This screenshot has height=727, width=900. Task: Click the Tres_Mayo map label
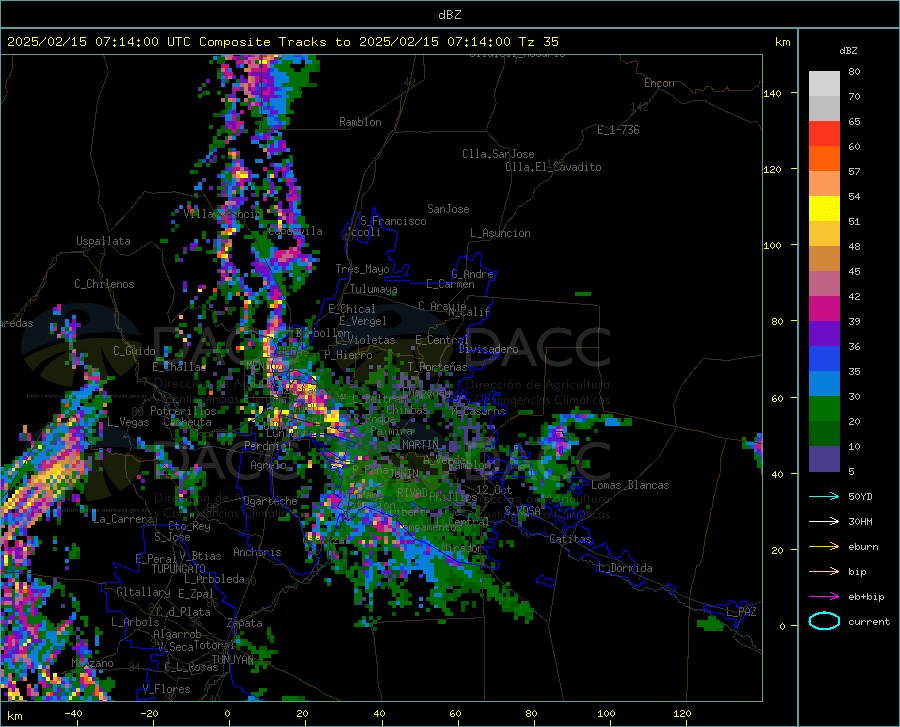click(x=362, y=269)
